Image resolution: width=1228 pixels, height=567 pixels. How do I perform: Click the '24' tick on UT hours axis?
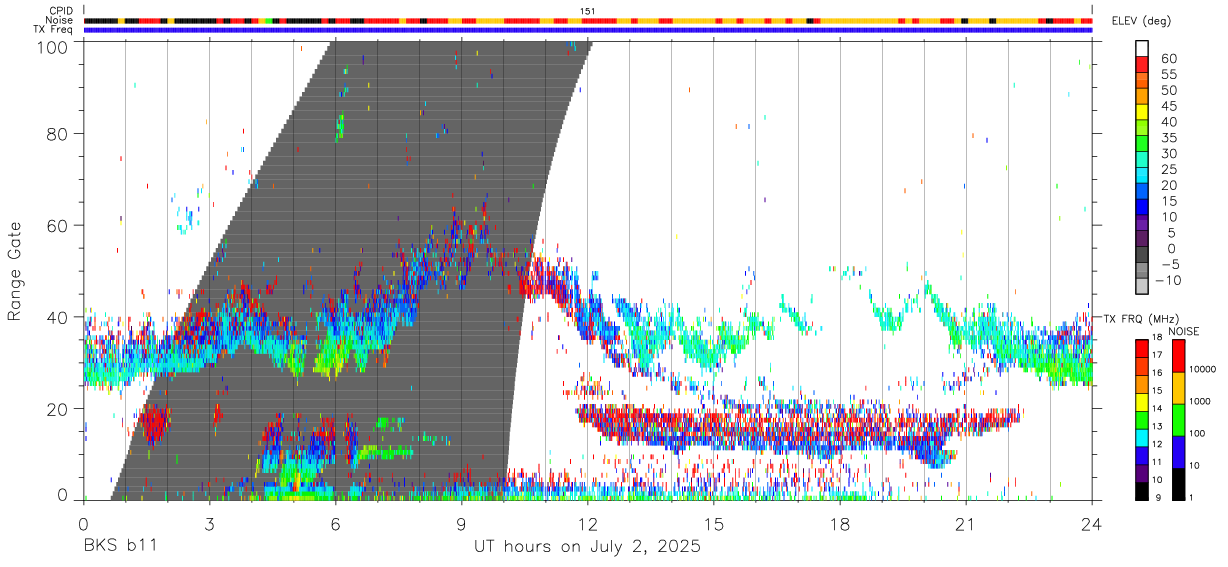1092,523
